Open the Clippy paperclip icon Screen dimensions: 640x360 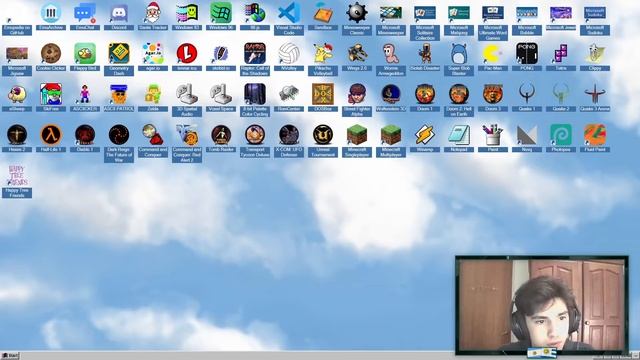(x=595, y=53)
